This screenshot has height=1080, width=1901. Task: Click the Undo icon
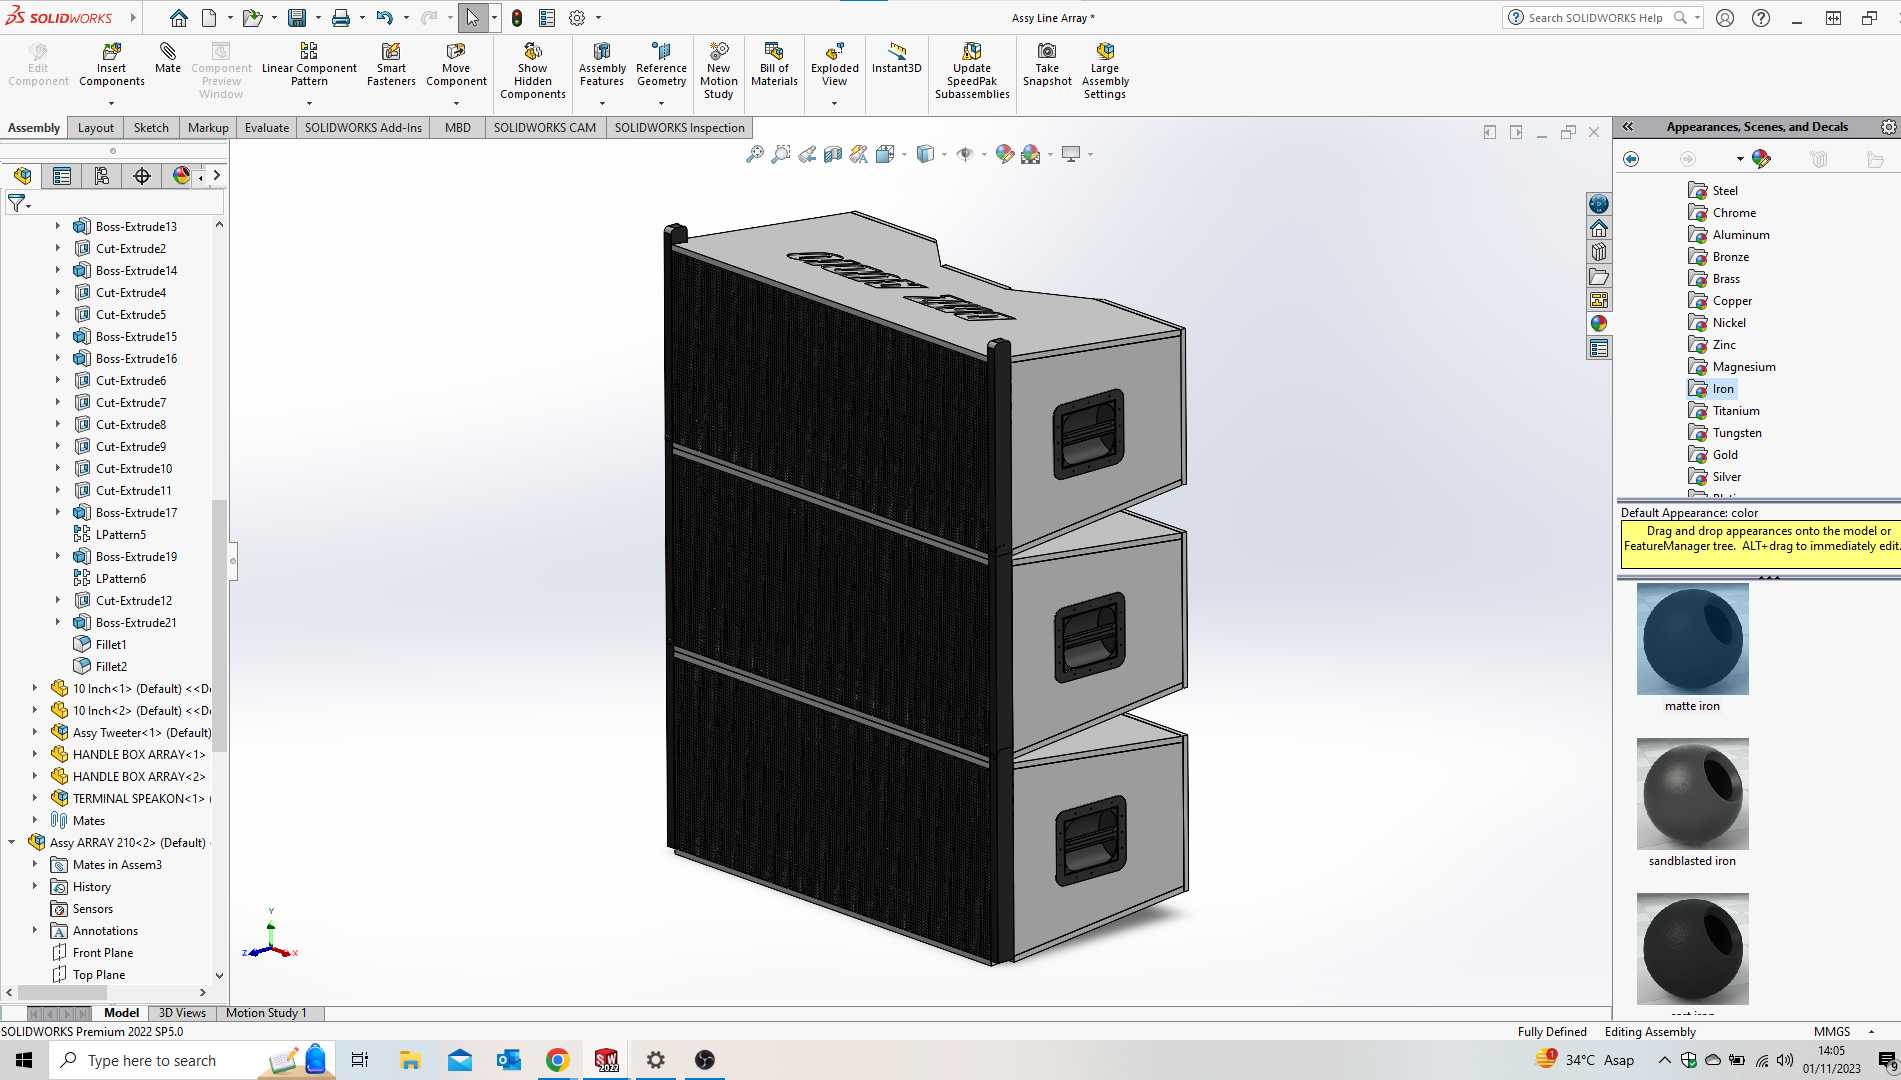click(385, 18)
